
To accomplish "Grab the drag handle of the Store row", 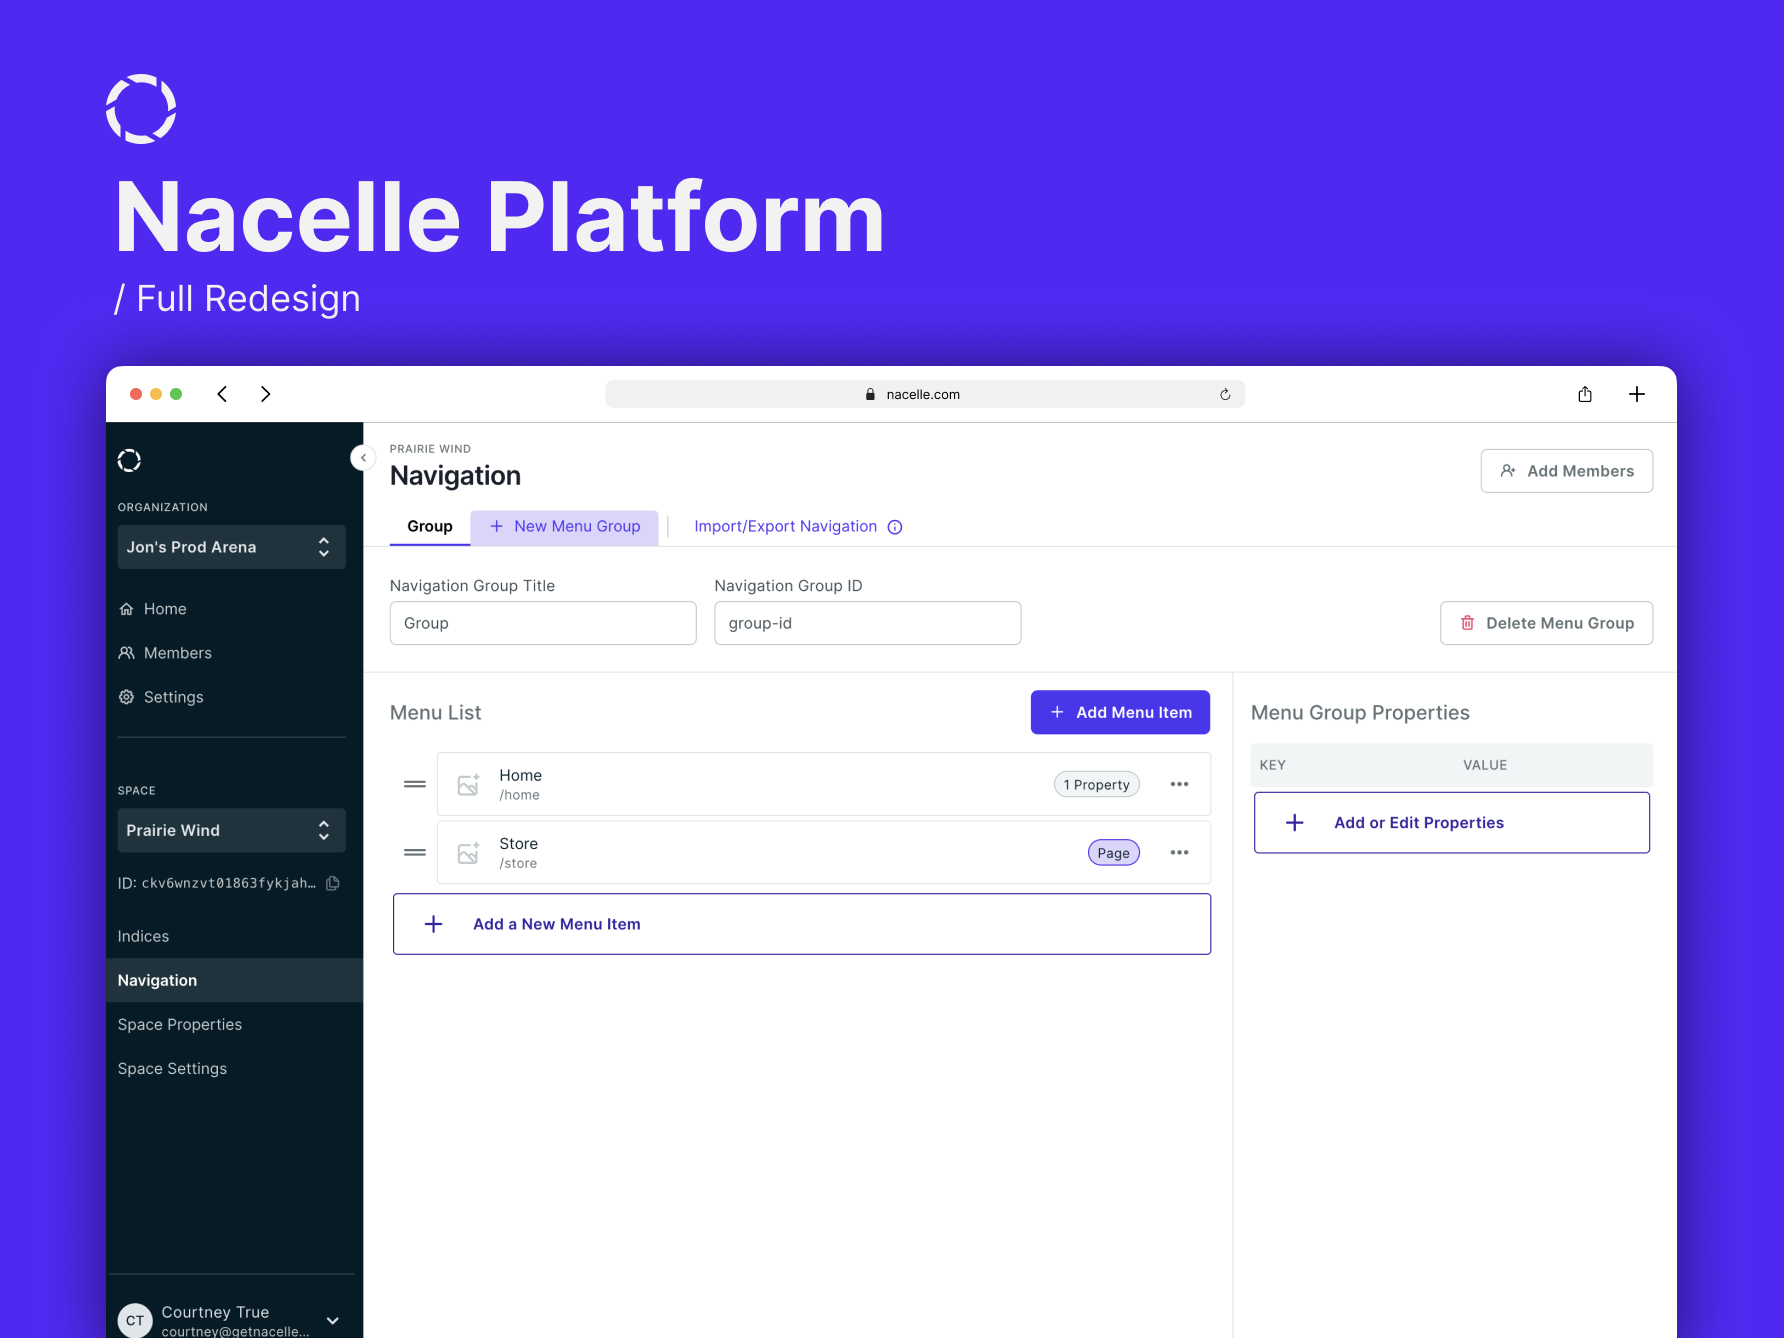I will coord(415,852).
